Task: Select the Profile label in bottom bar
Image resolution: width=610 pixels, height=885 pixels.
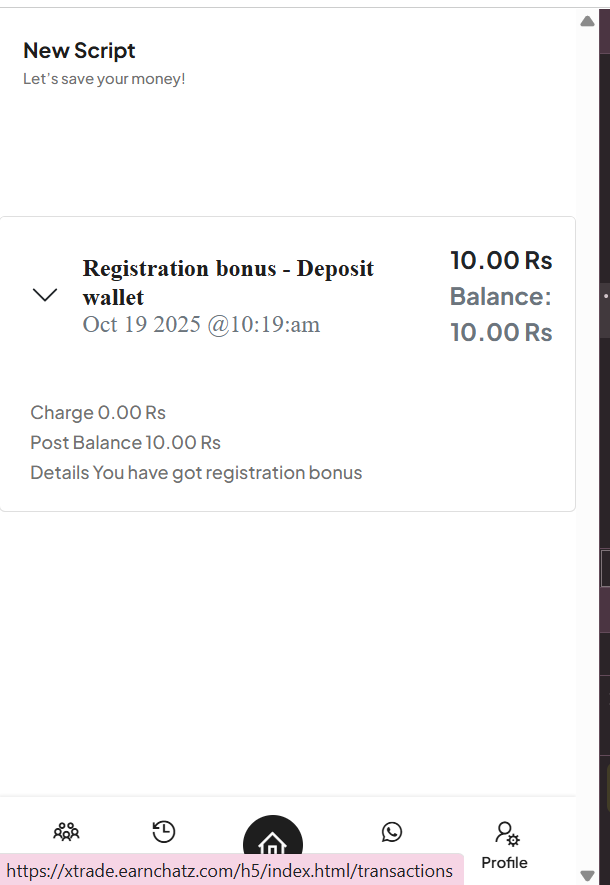Action: click(x=504, y=862)
